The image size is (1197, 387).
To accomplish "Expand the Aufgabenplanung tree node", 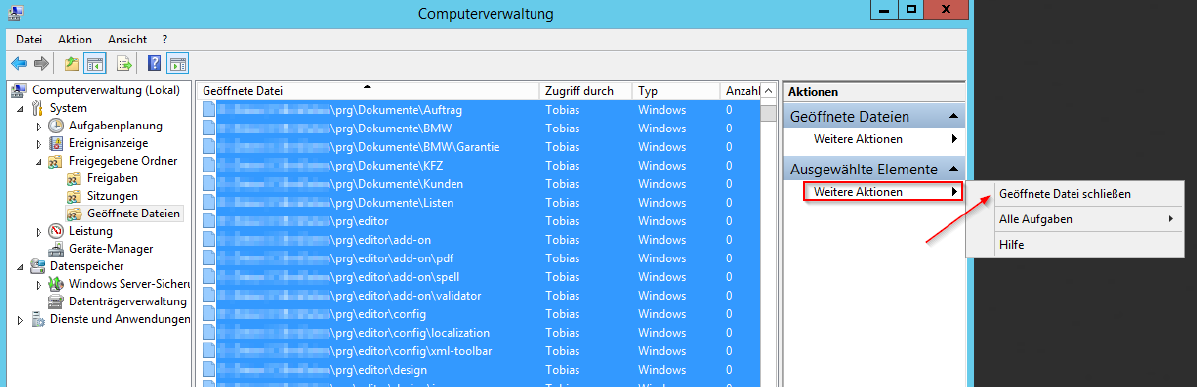I will (x=39, y=126).
